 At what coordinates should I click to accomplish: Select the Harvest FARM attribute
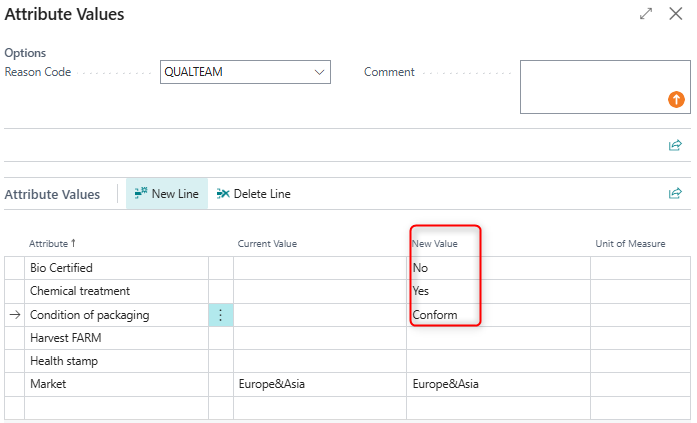point(64,338)
